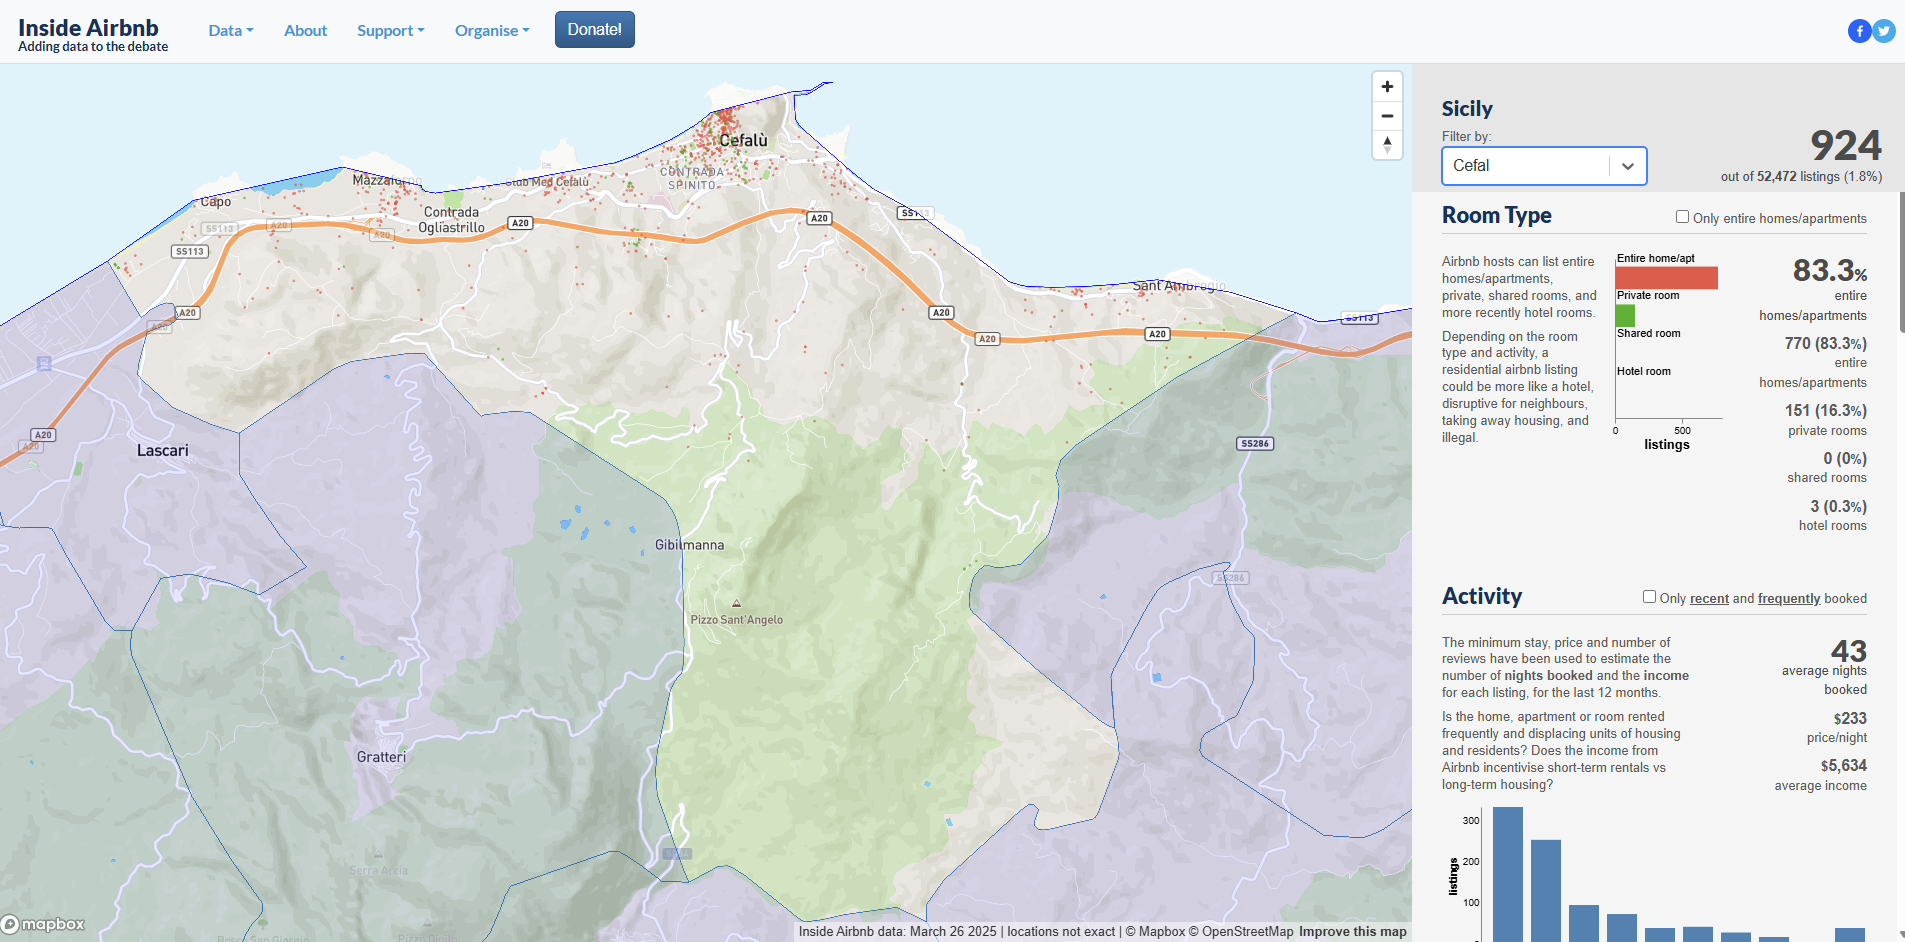Open the Data menu

coord(231,31)
